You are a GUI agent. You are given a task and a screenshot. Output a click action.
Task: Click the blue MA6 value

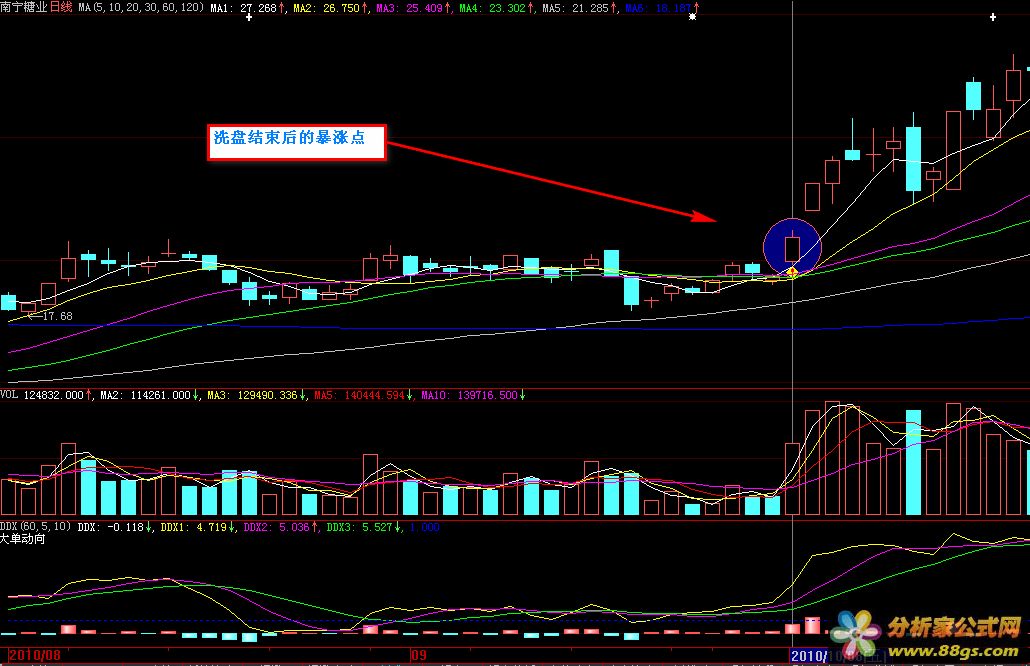click(662, 8)
